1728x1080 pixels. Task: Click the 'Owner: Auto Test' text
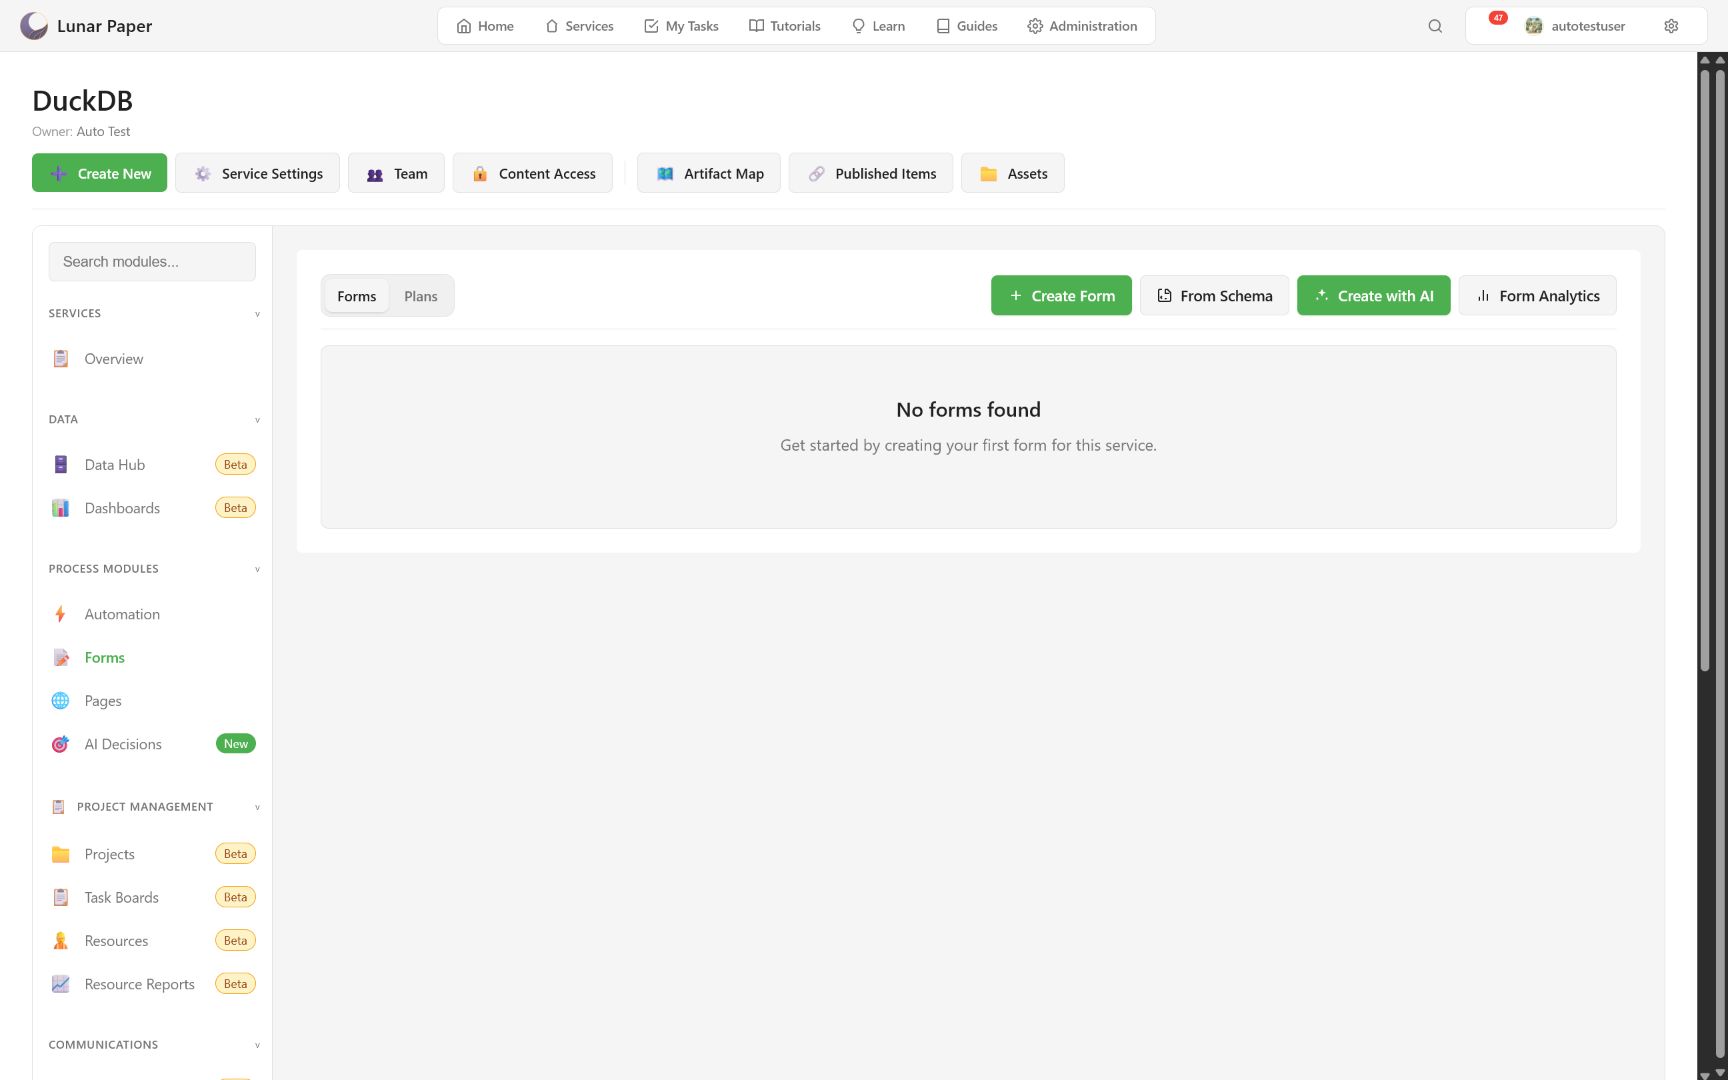tap(81, 132)
